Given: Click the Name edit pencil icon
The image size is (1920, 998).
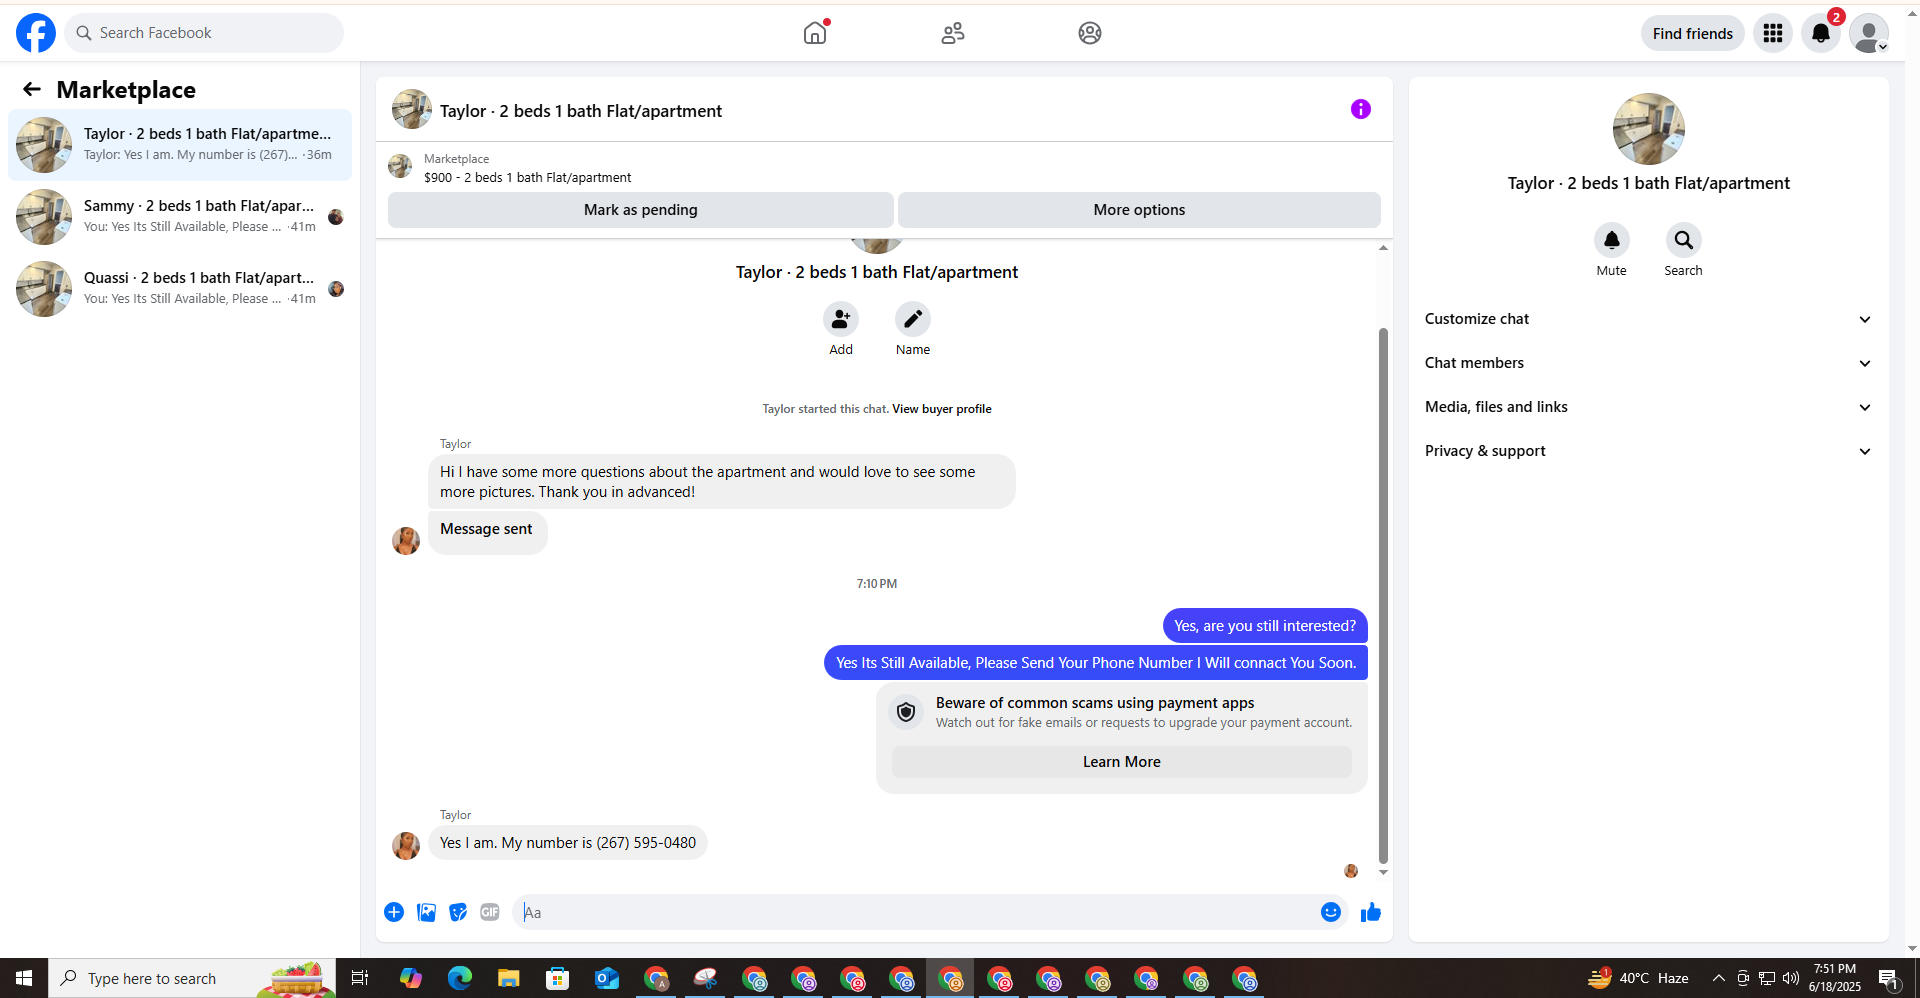Looking at the screenshot, I should click(x=913, y=319).
